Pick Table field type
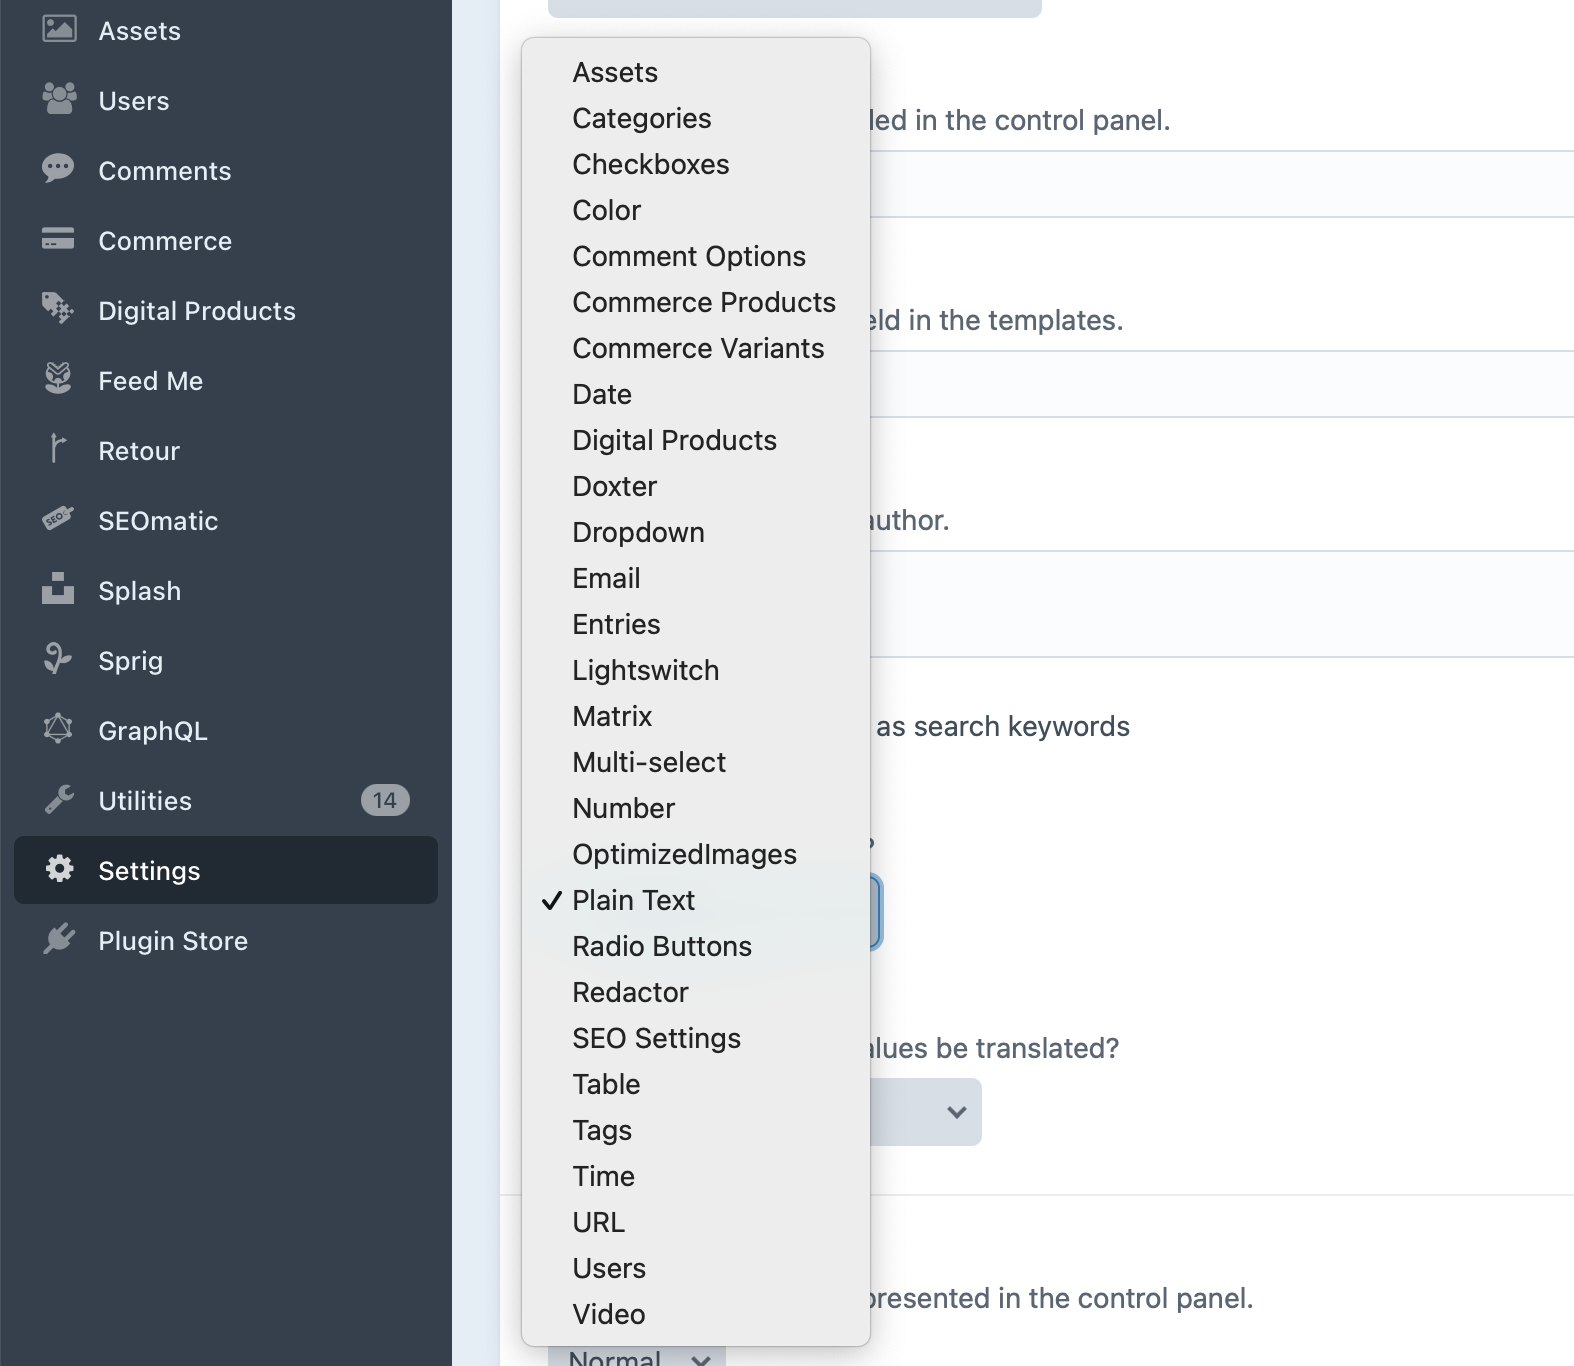The height and width of the screenshot is (1366, 1574). tap(696, 1084)
